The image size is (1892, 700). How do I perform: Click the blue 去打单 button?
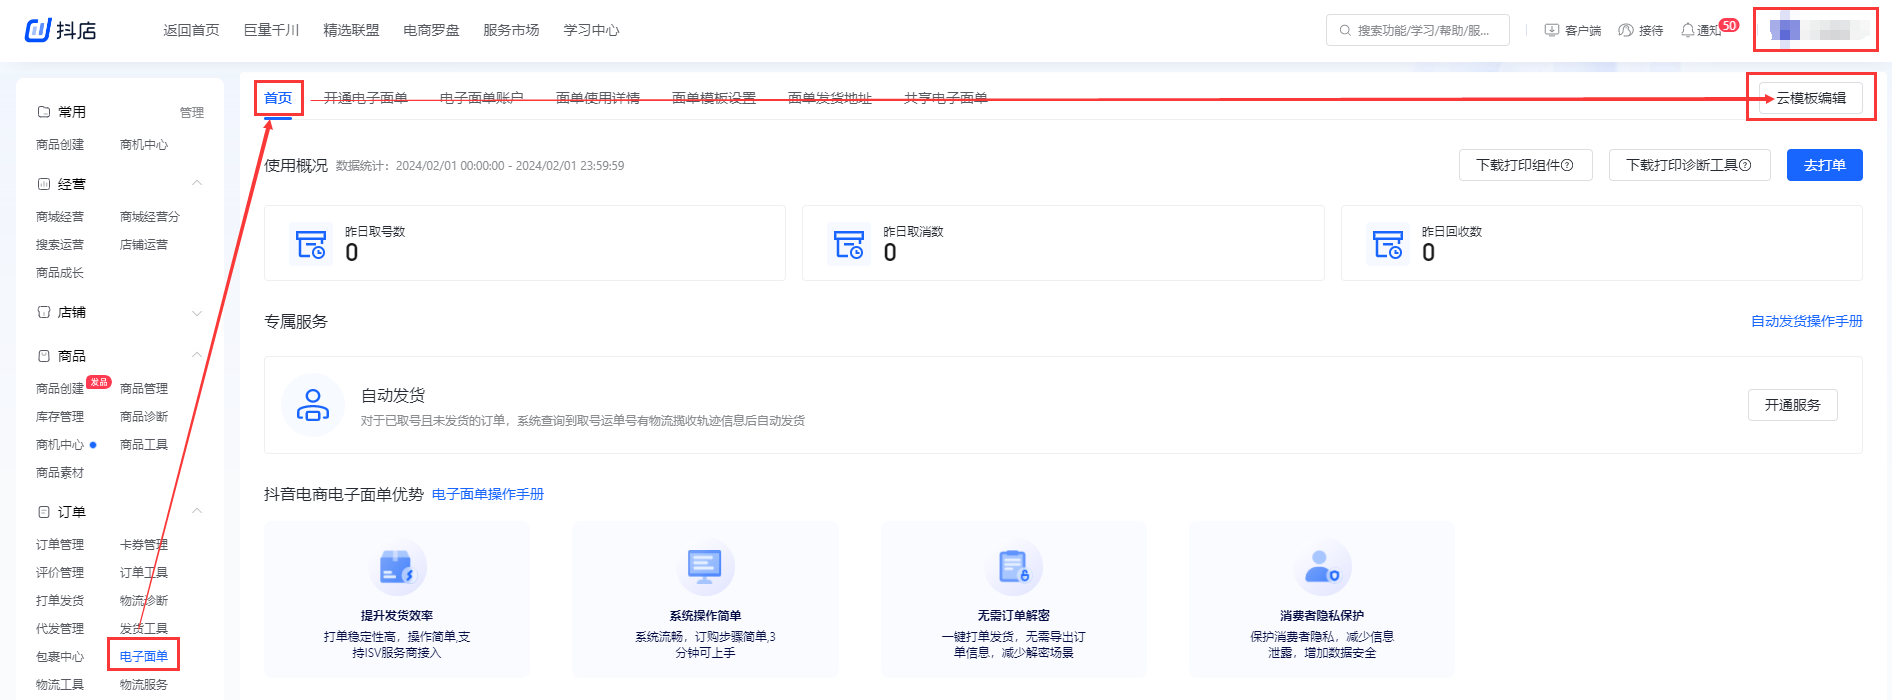click(x=1824, y=165)
